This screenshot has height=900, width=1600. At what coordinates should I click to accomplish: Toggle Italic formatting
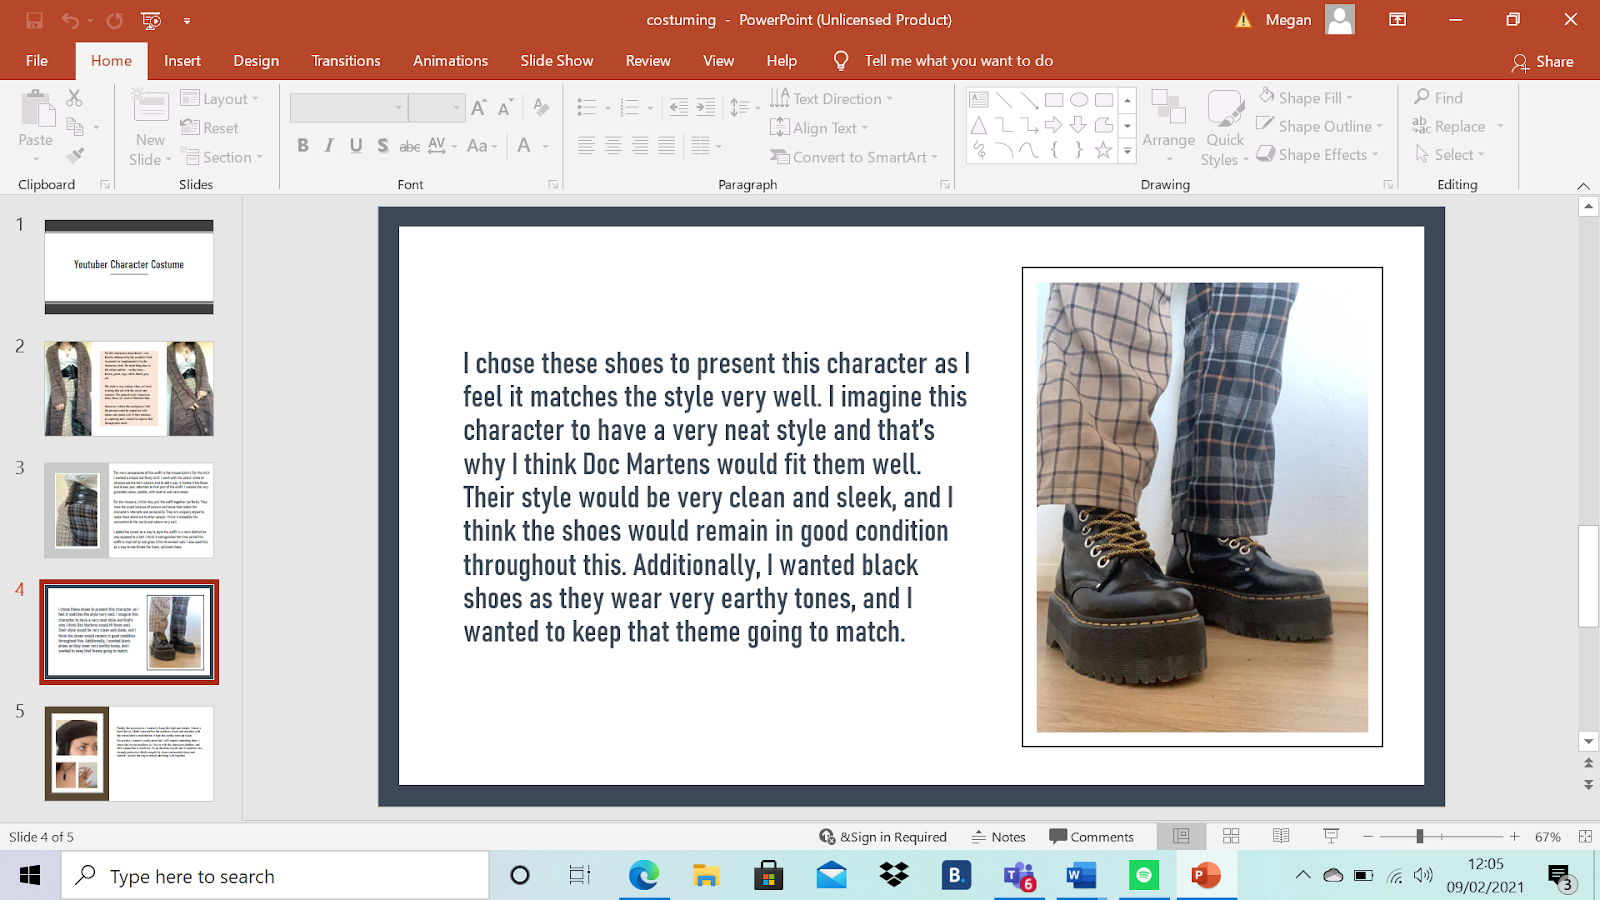[x=329, y=146]
